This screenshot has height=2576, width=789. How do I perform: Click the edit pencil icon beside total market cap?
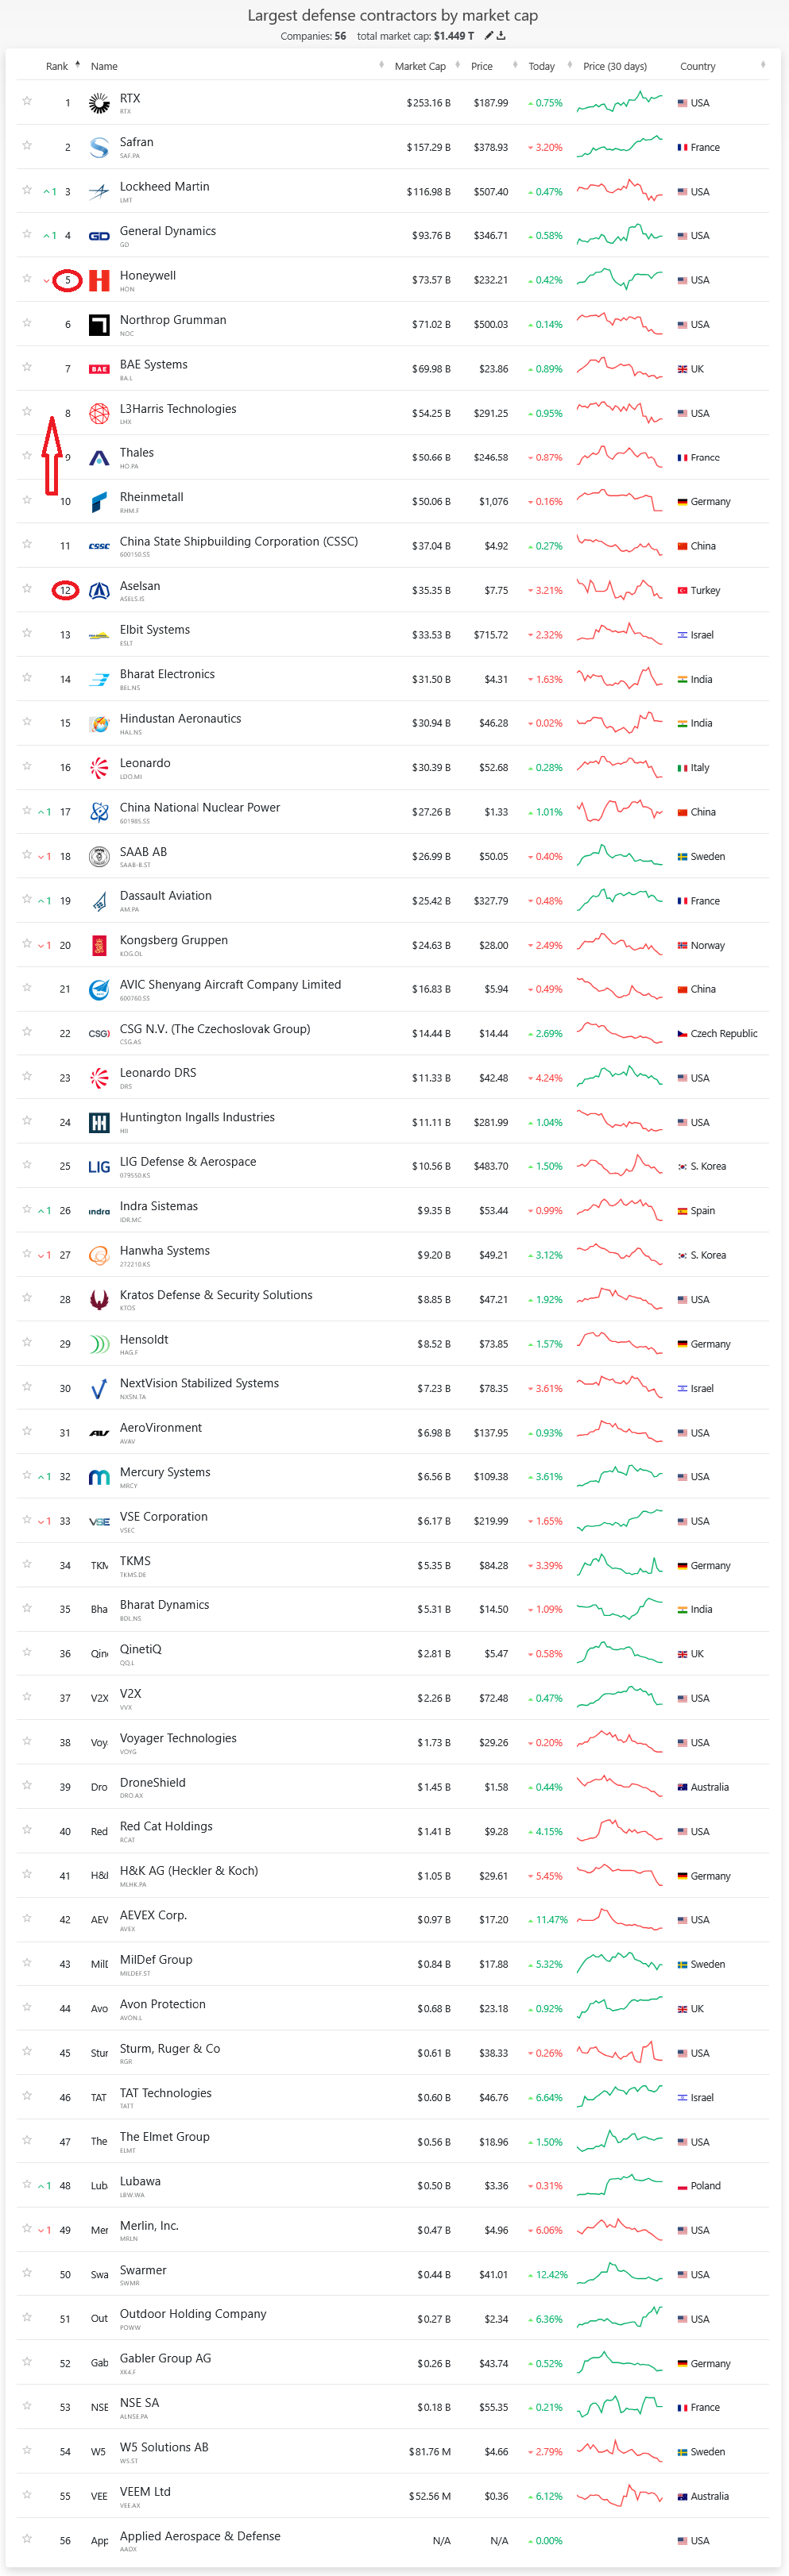tap(488, 36)
